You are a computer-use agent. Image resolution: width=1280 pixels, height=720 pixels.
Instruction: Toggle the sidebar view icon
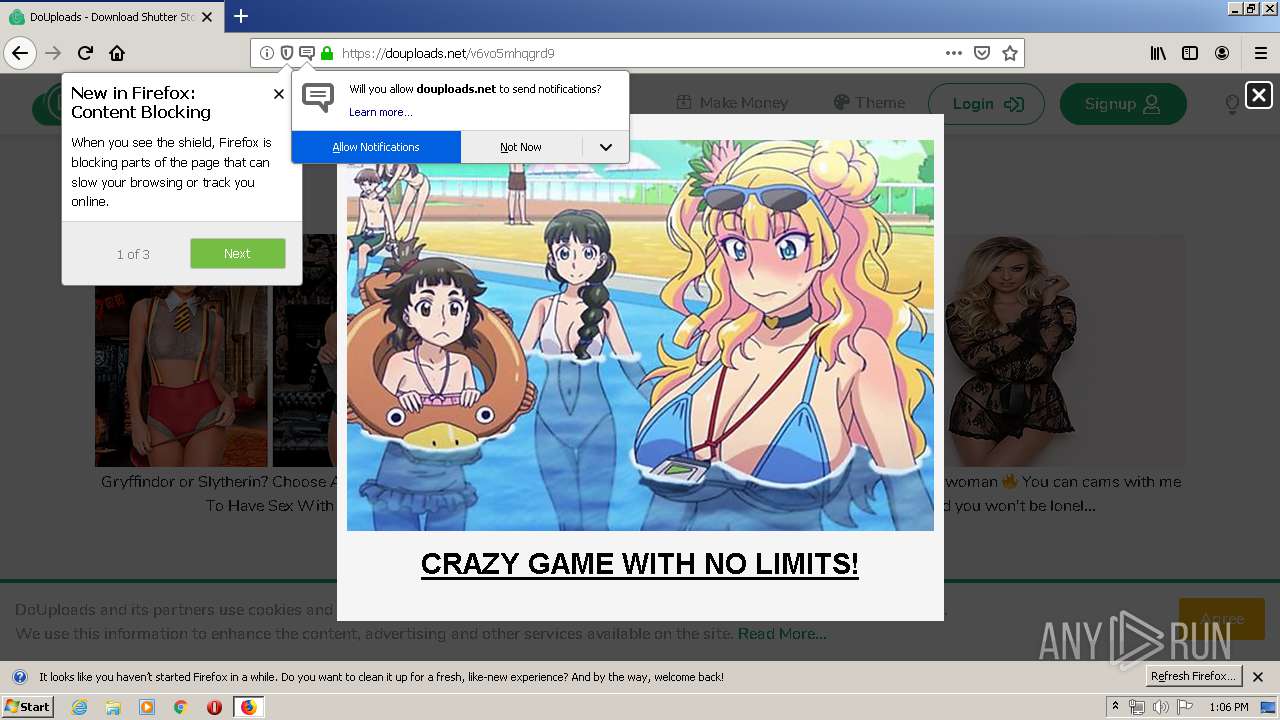(1190, 53)
